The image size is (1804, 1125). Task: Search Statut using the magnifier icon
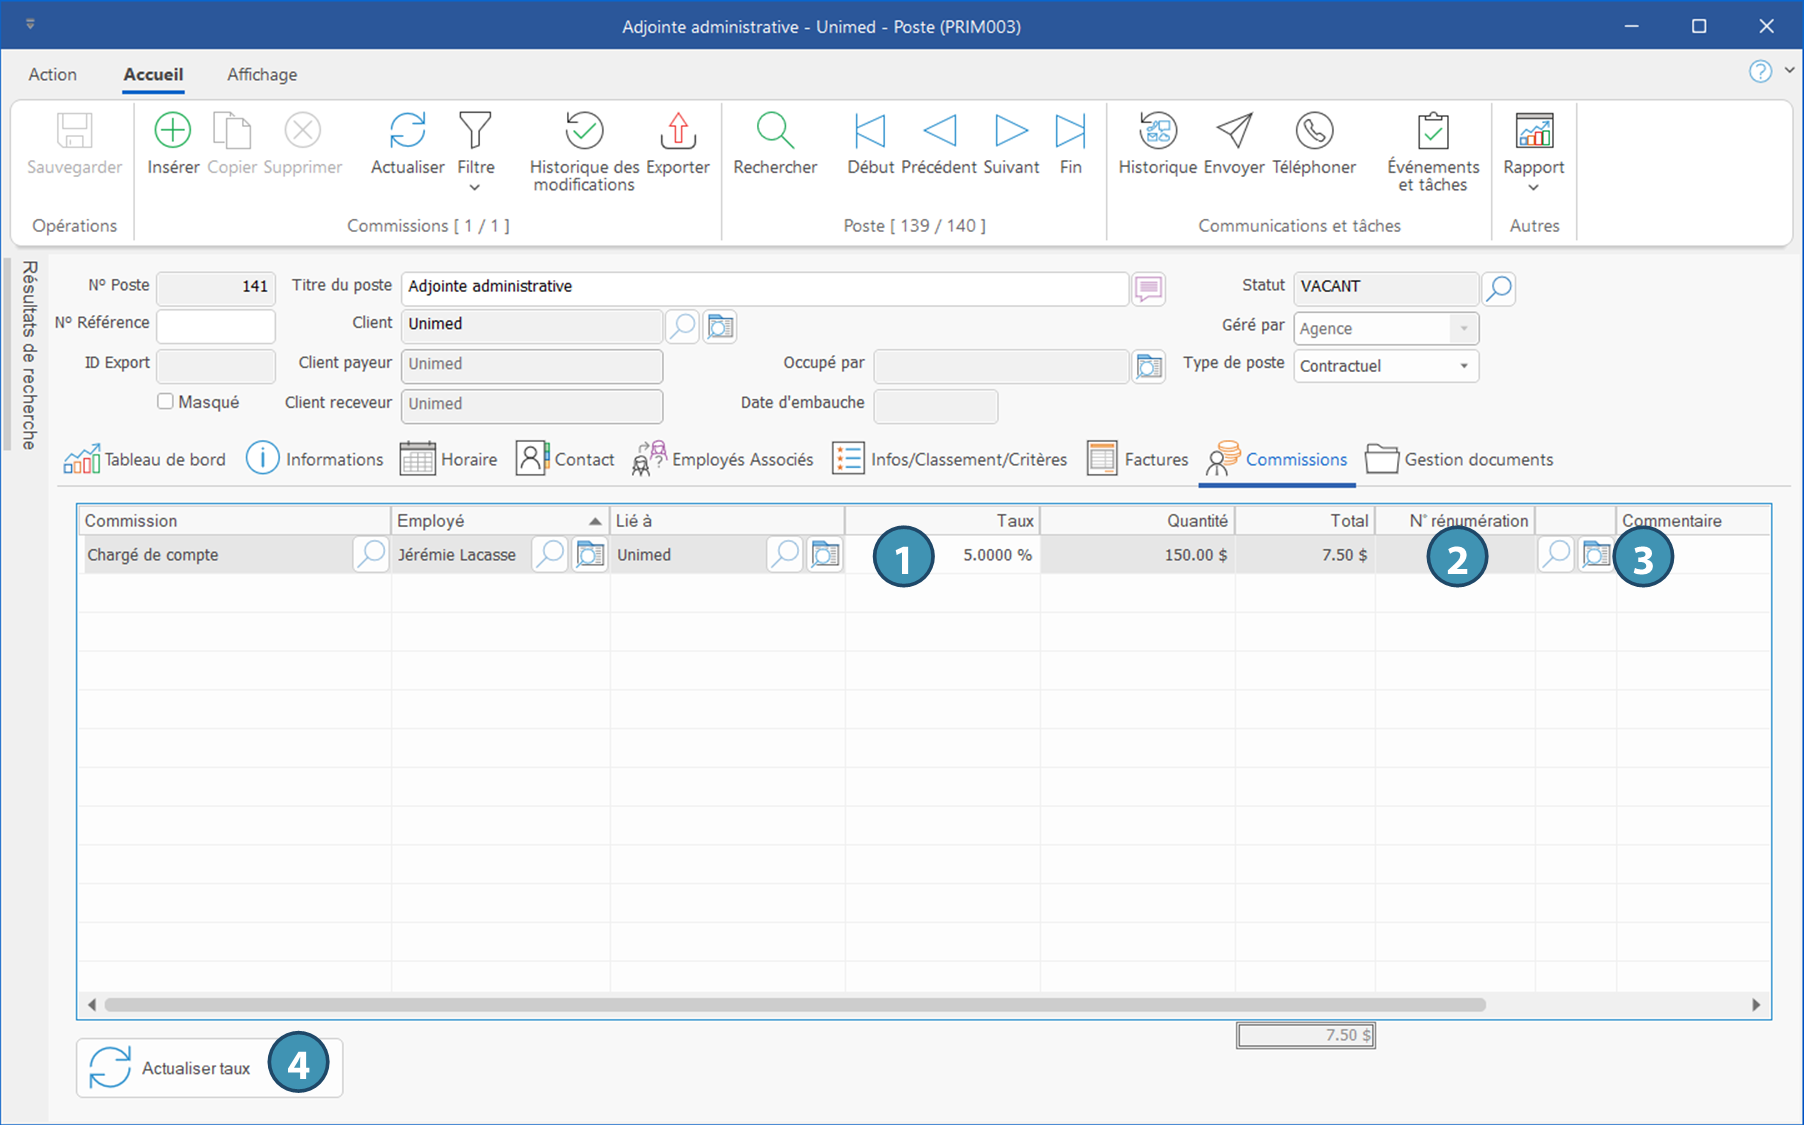pyautogui.click(x=1498, y=288)
